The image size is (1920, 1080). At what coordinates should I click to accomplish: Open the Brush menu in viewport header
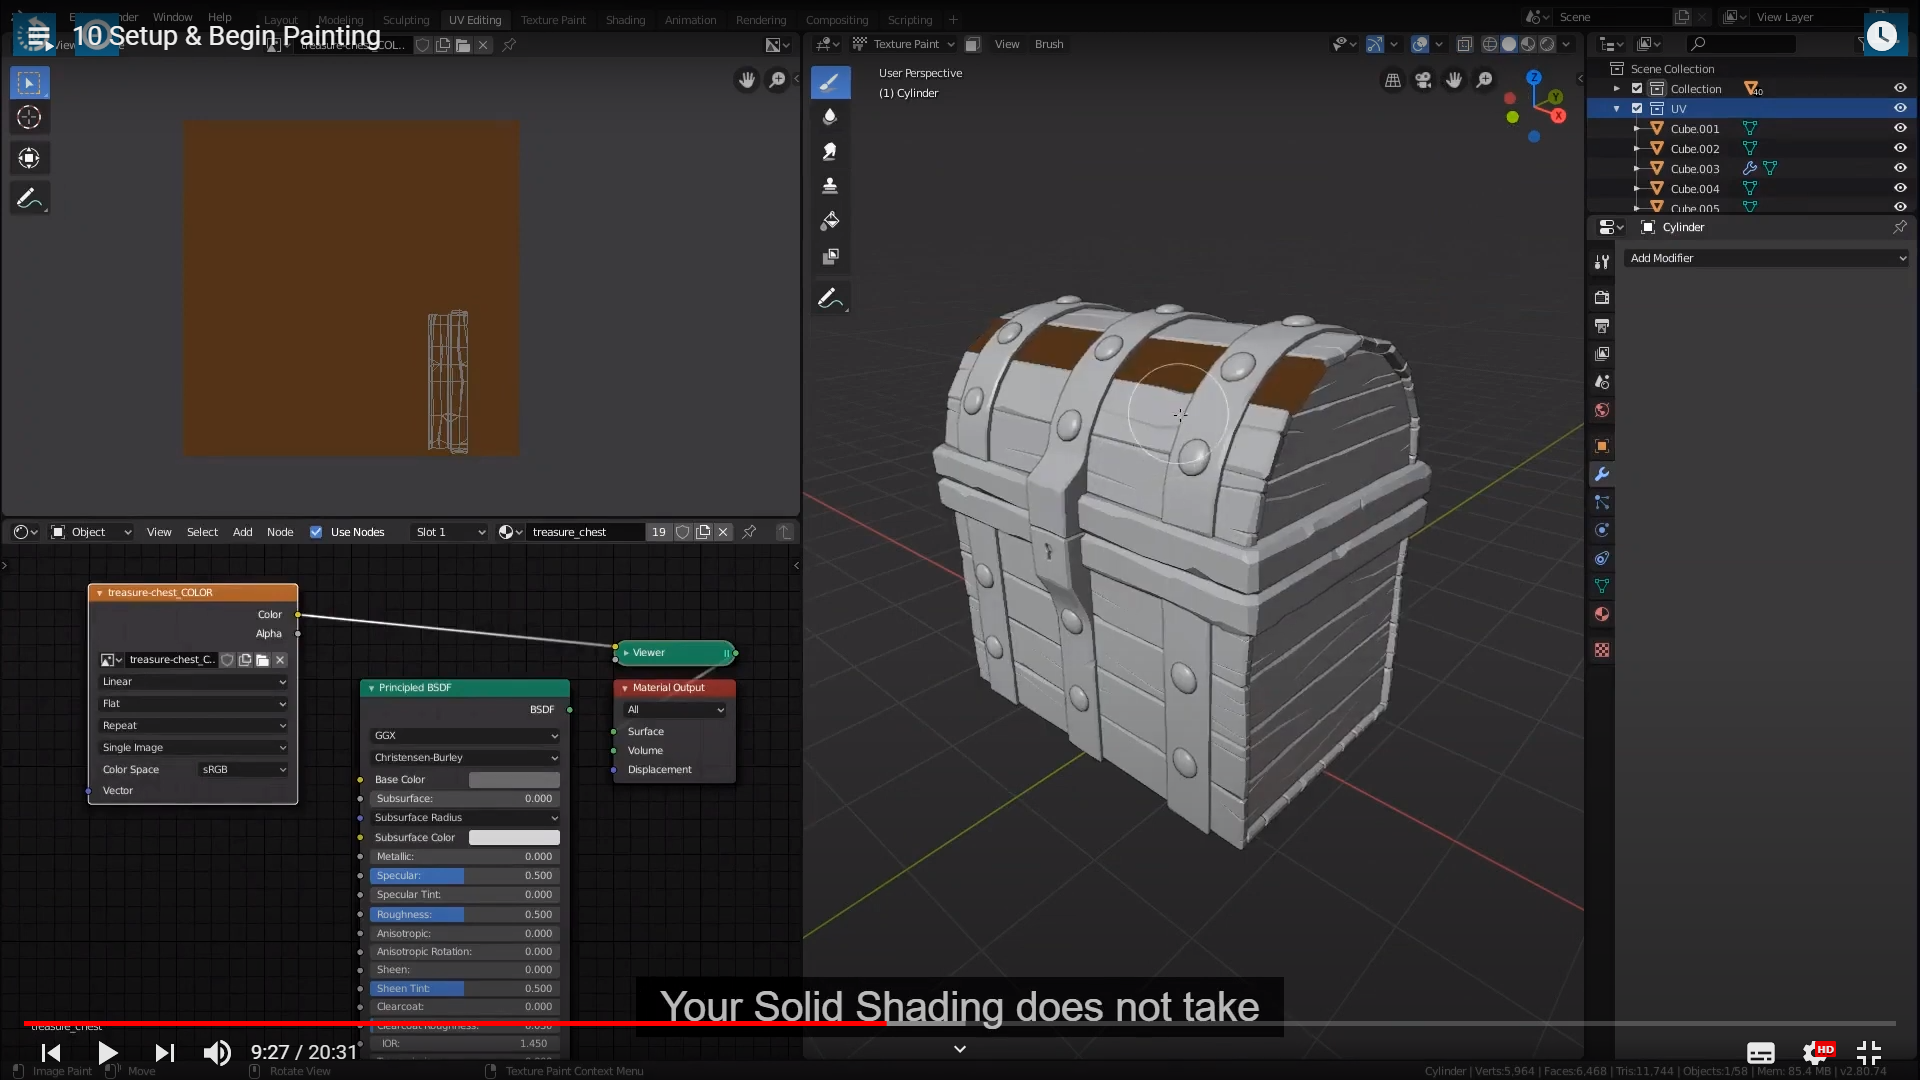point(1049,44)
